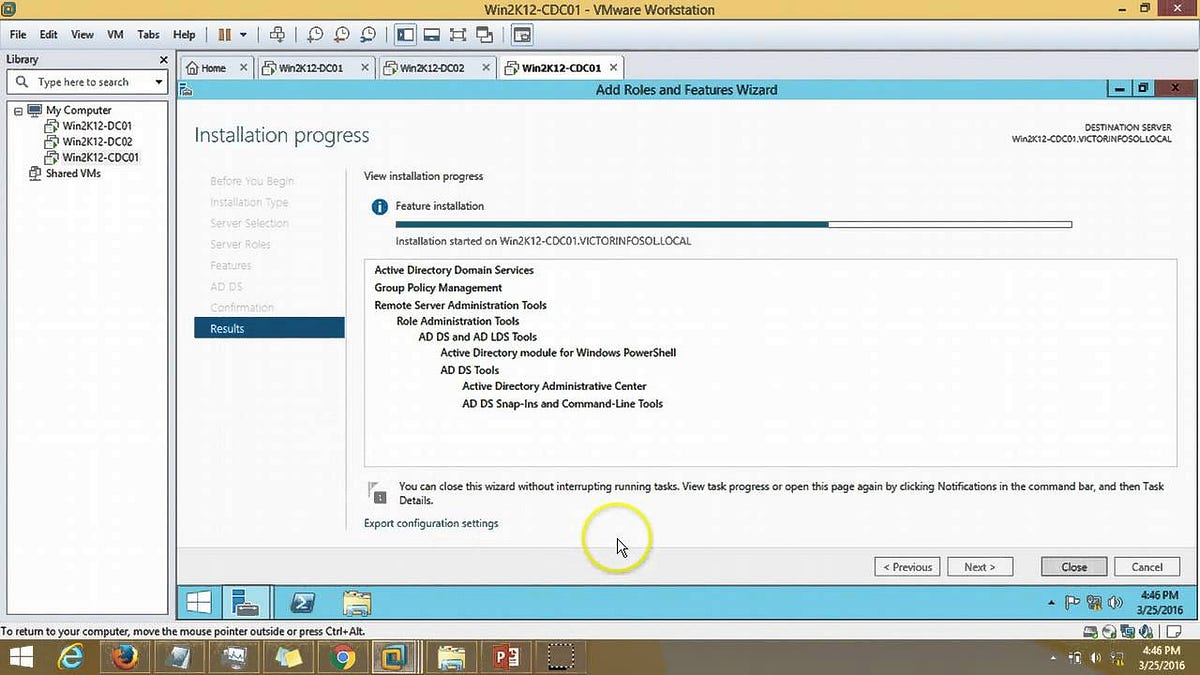
Task: Click the Export configuration settings link
Action: click(430, 523)
